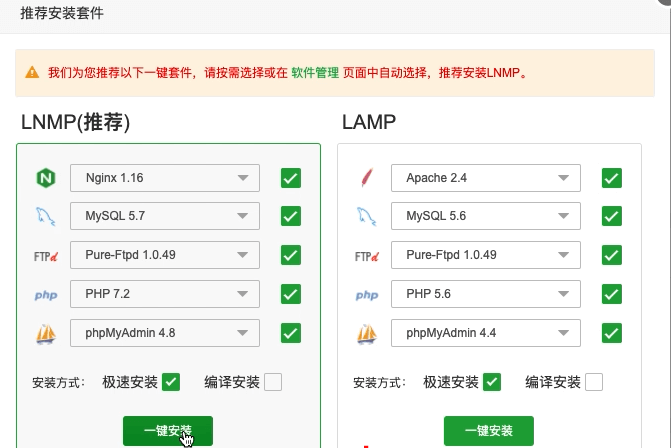Open the MySQL 5.6 version dropdown
Image resolution: width=671 pixels, height=448 pixels.
[486, 216]
